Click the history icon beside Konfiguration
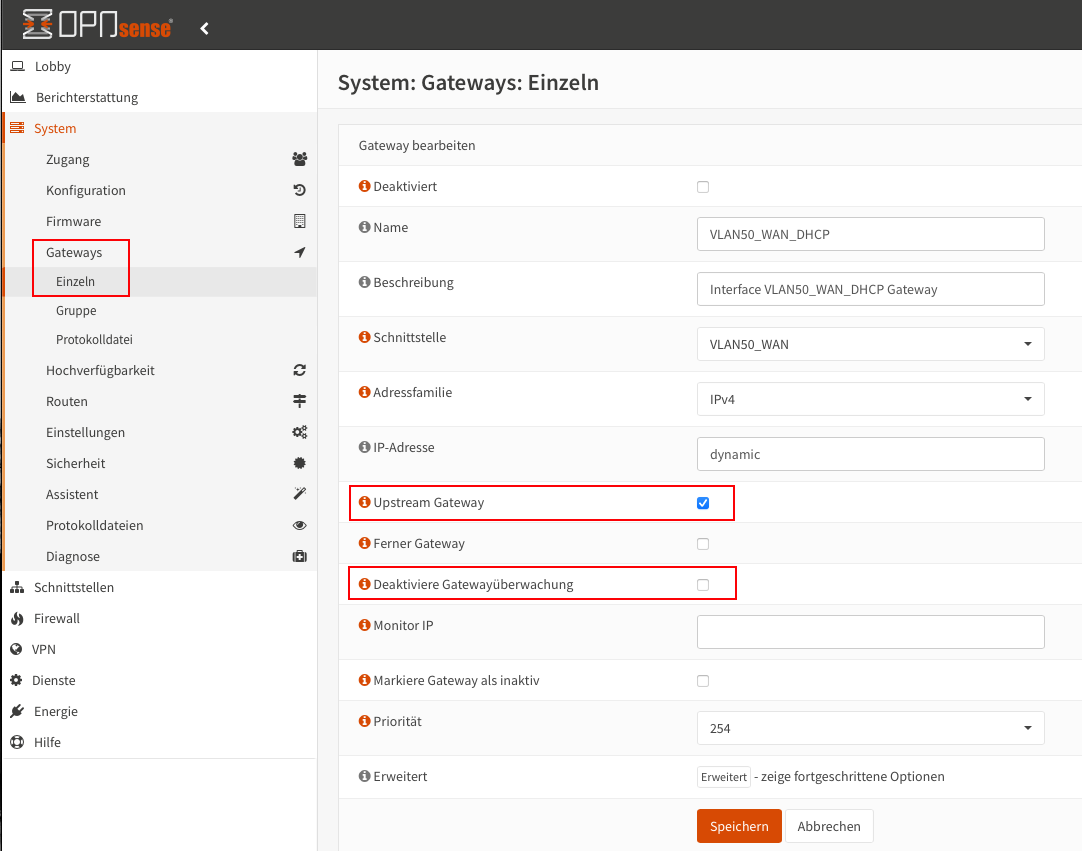Image resolution: width=1082 pixels, height=851 pixels. [x=299, y=190]
